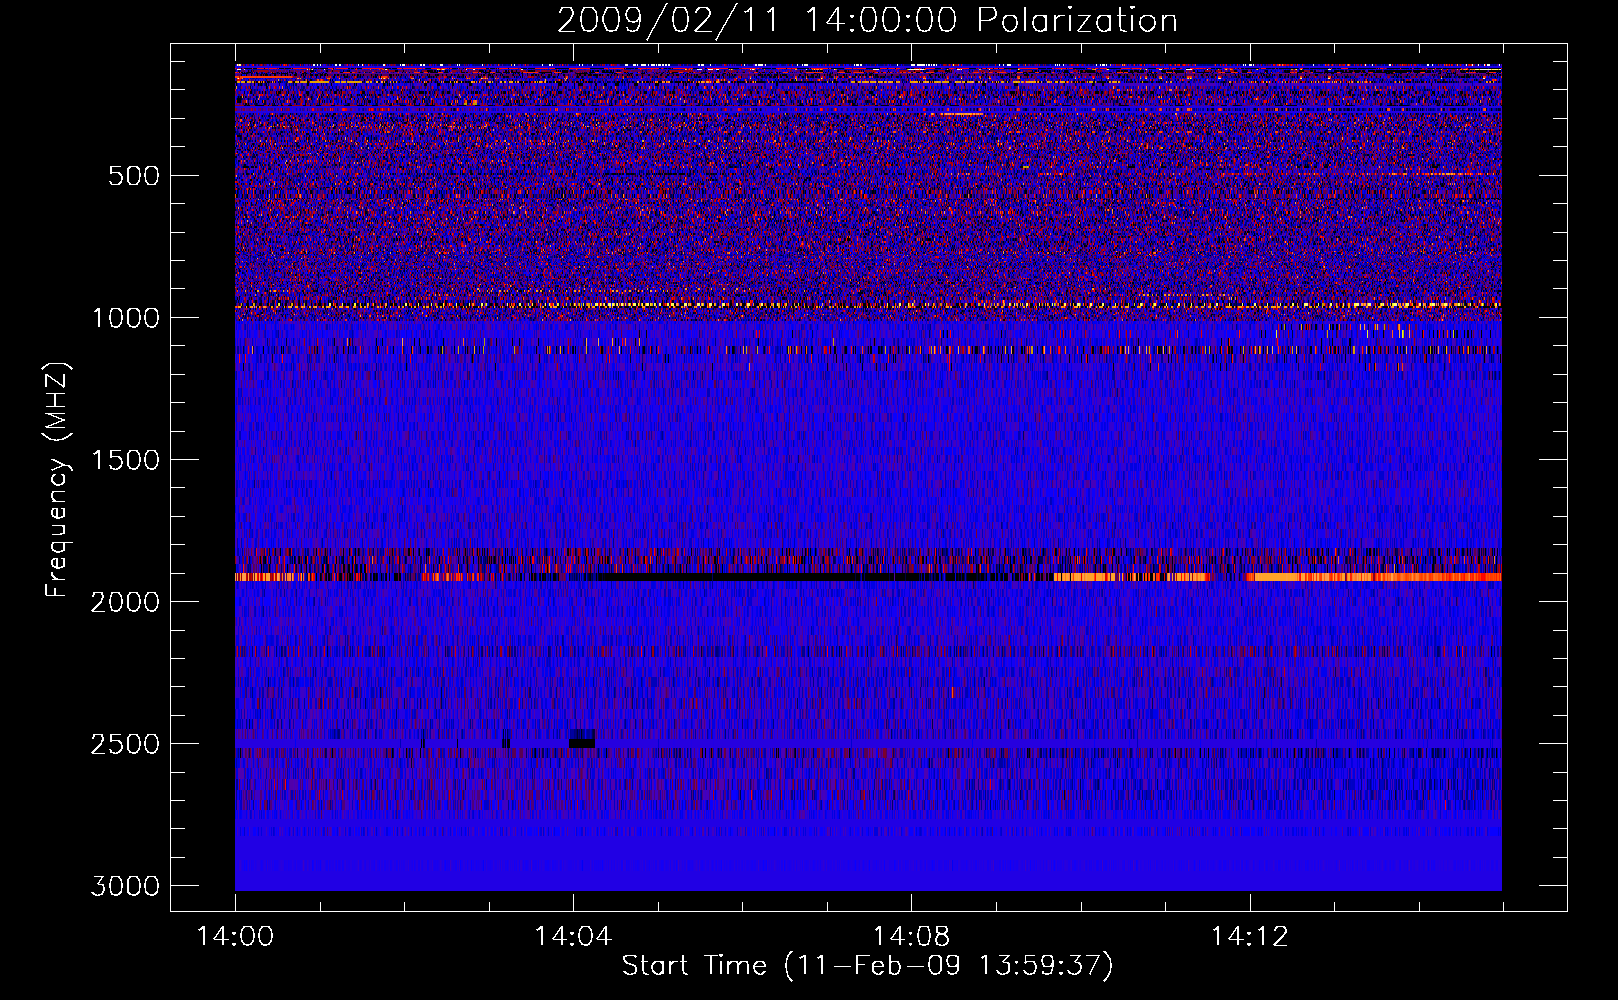Click the 1000 frequency tick label
This screenshot has height=1000, width=1618.
click(125, 318)
